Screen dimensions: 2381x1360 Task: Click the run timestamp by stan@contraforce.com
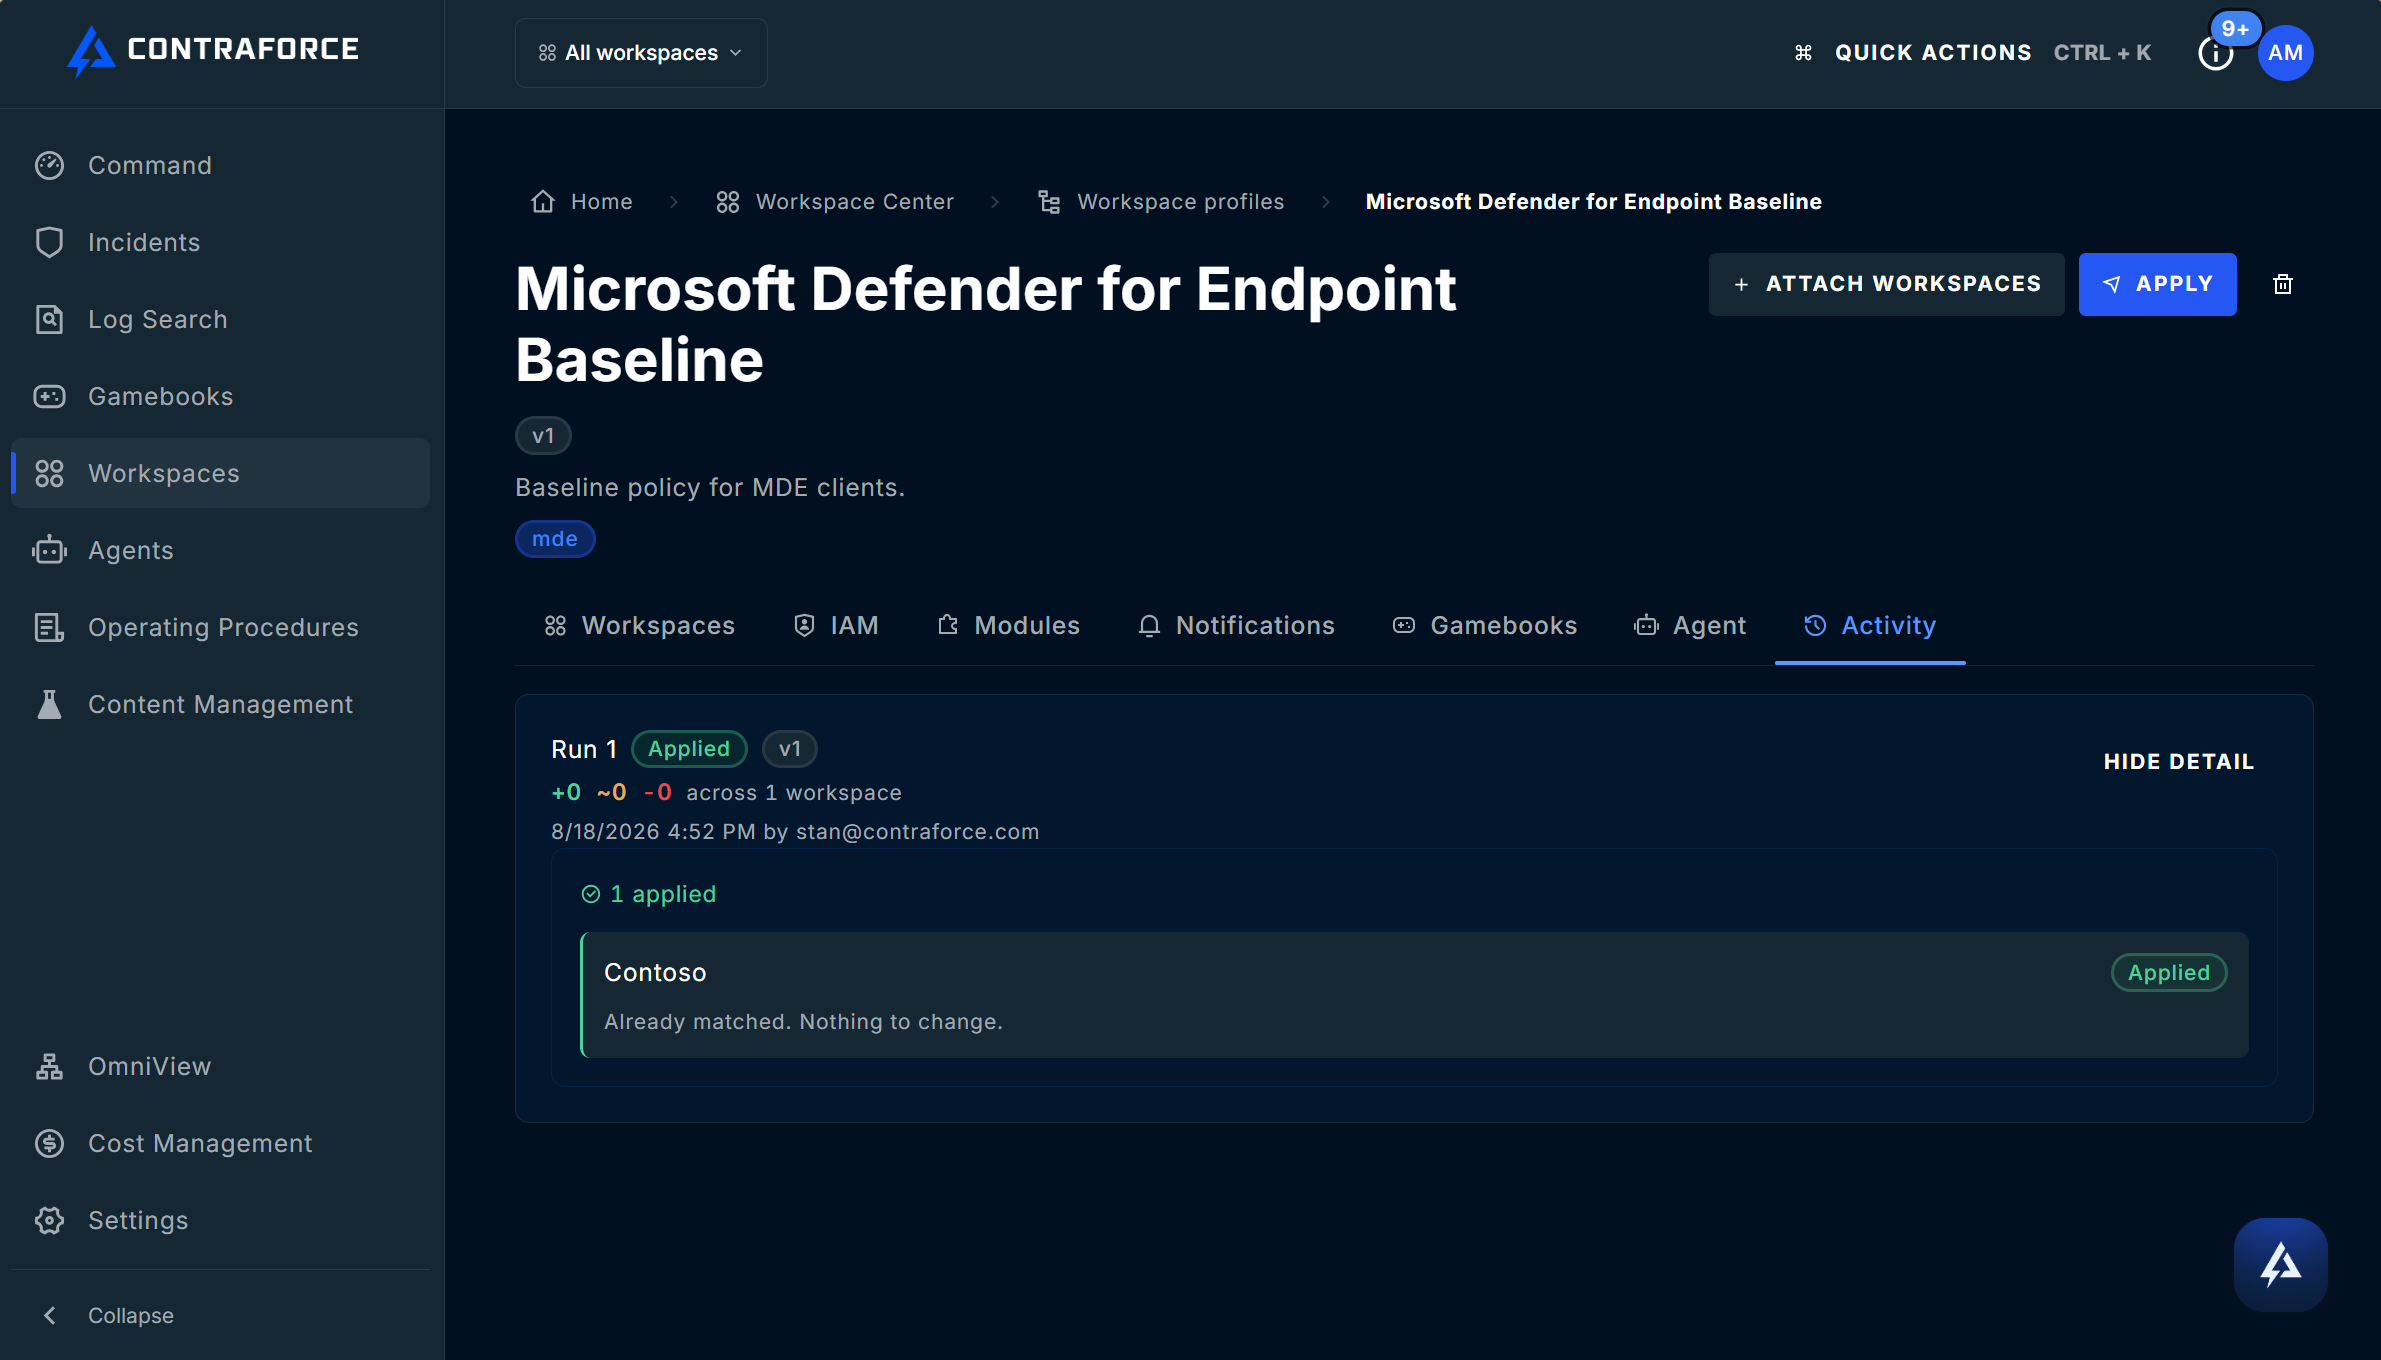click(795, 832)
